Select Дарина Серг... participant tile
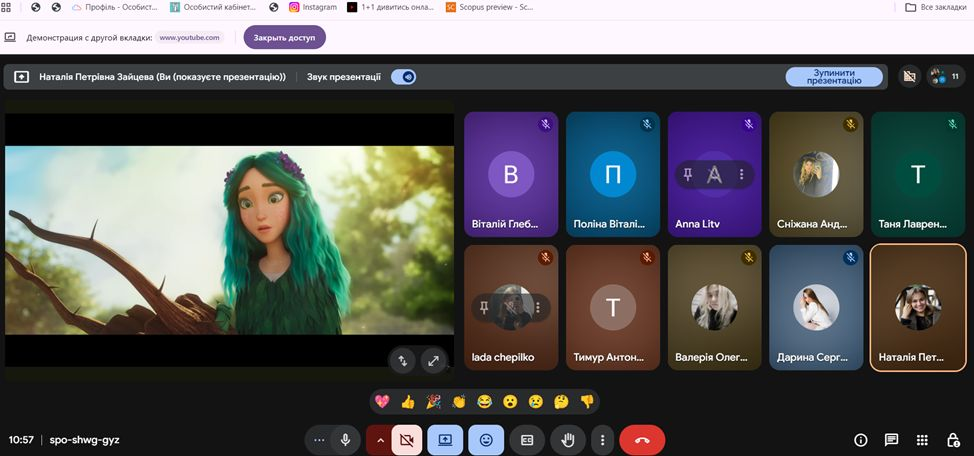 [x=816, y=308]
